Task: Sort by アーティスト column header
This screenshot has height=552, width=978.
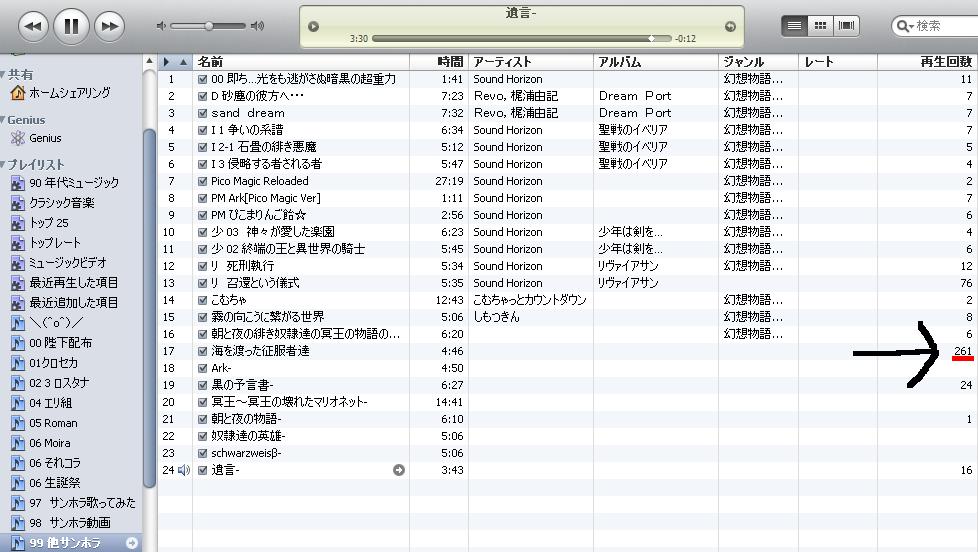Action: [x=531, y=62]
